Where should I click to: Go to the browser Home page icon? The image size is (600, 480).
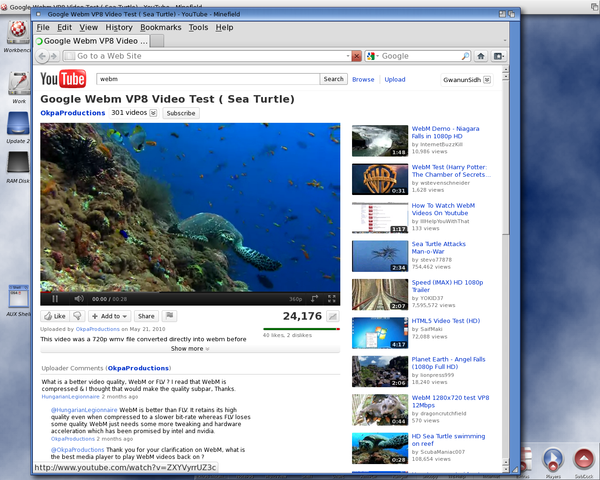(481, 56)
